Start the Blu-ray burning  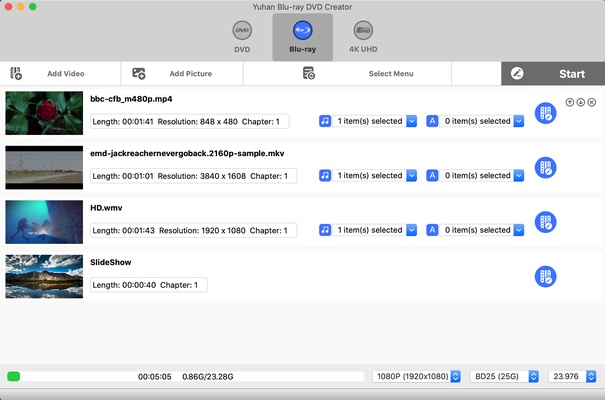click(x=553, y=74)
